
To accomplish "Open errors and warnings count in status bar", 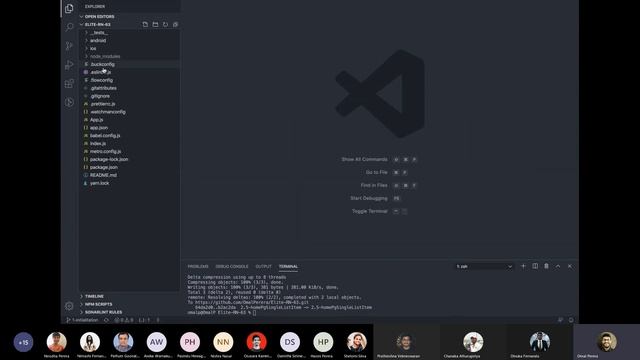I will tap(124, 320).
